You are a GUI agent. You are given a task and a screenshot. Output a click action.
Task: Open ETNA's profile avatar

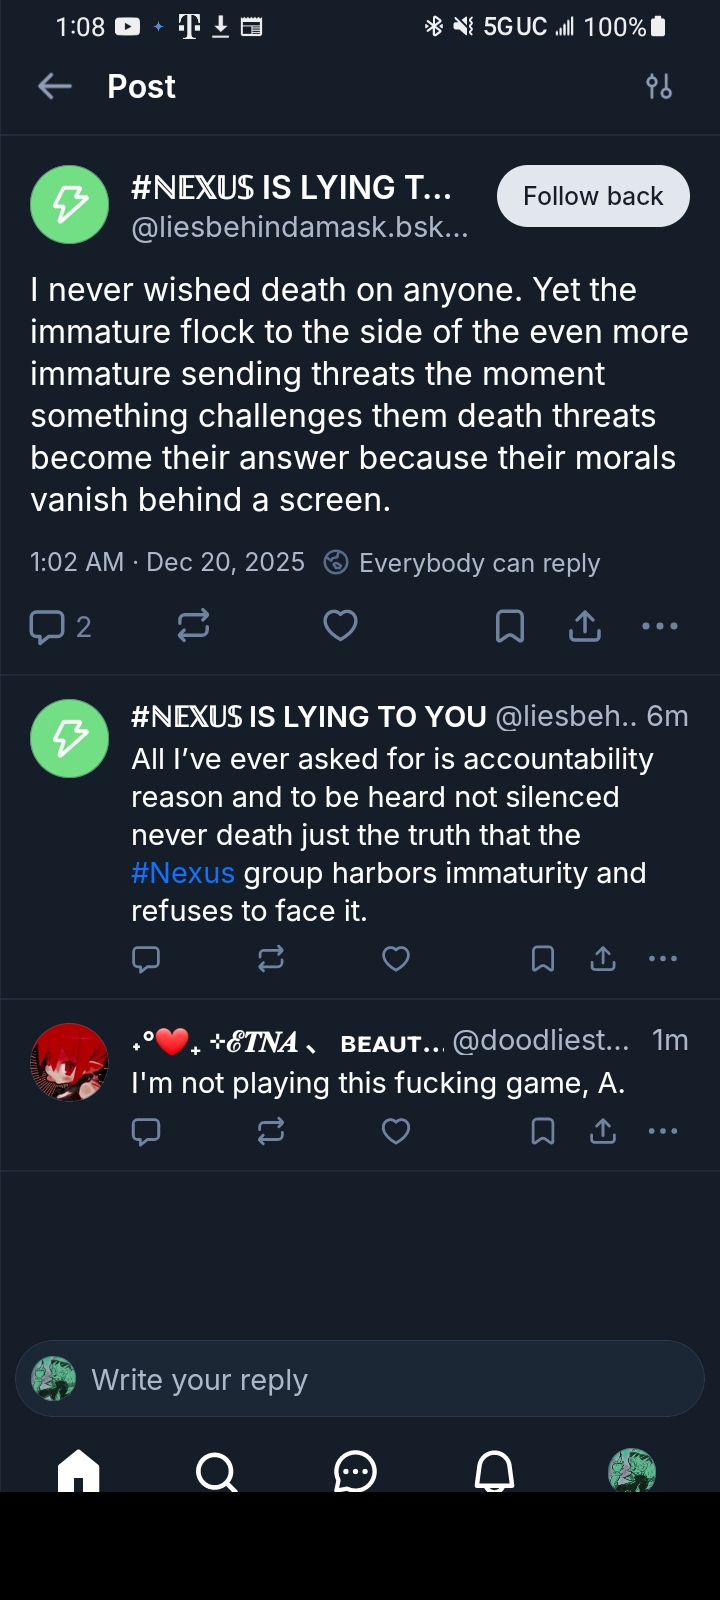click(70, 1062)
